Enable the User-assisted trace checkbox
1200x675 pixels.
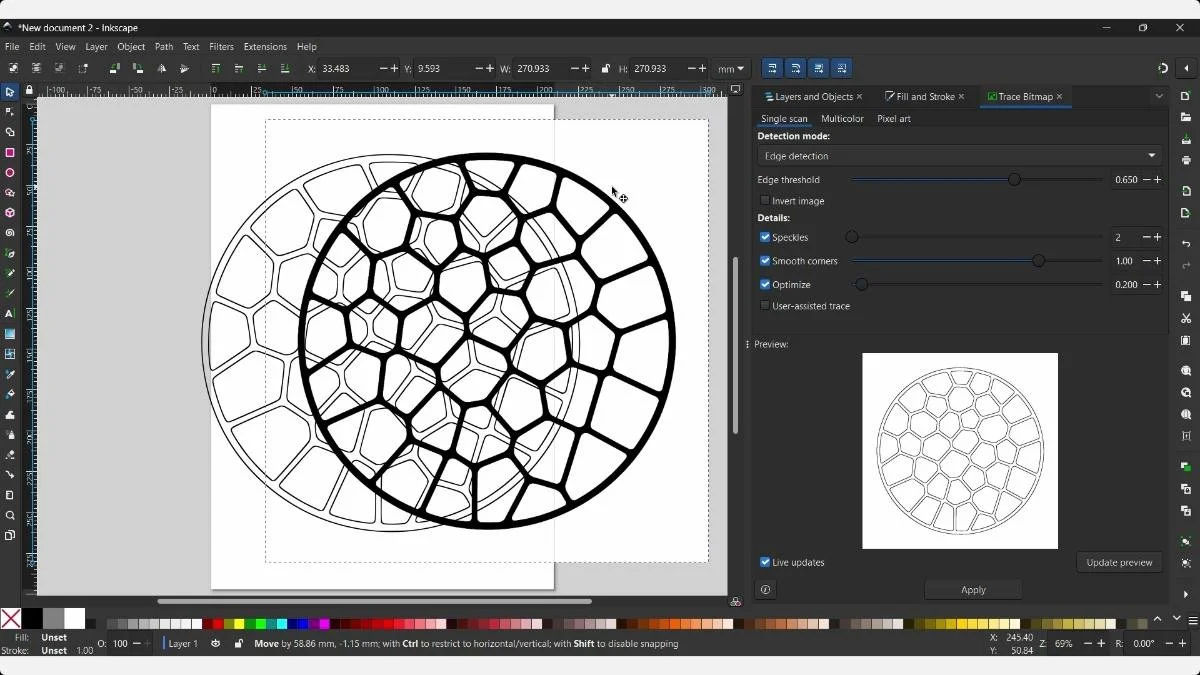click(765, 306)
